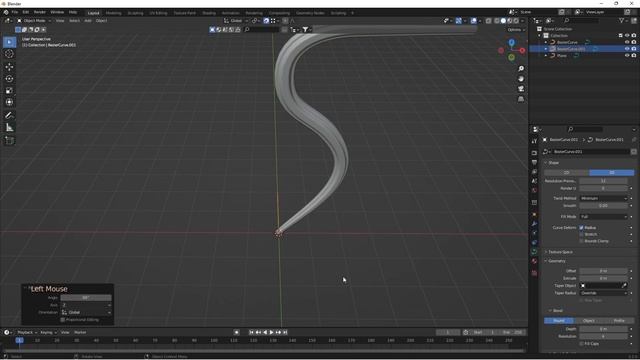Click the Add Cube tool
The height and width of the screenshot is (360, 640).
click(9, 140)
